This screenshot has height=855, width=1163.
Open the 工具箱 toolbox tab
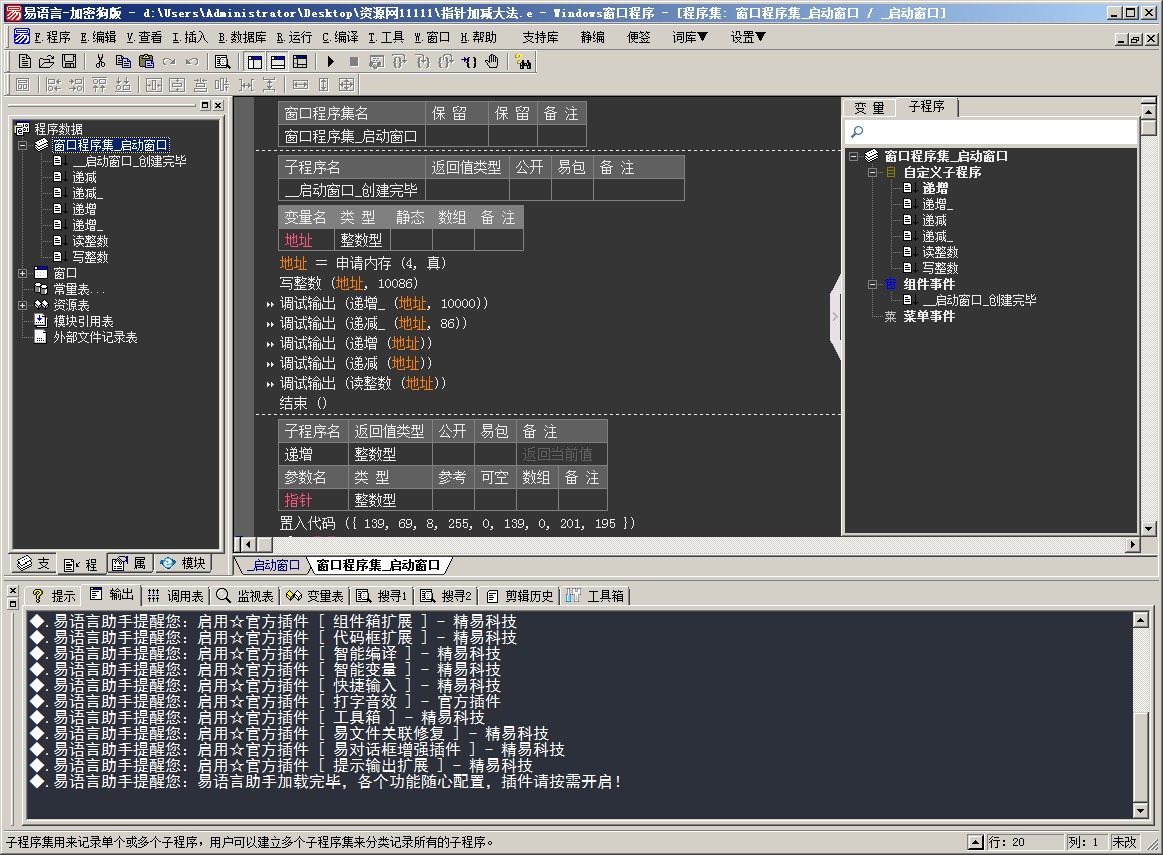(x=595, y=595)
